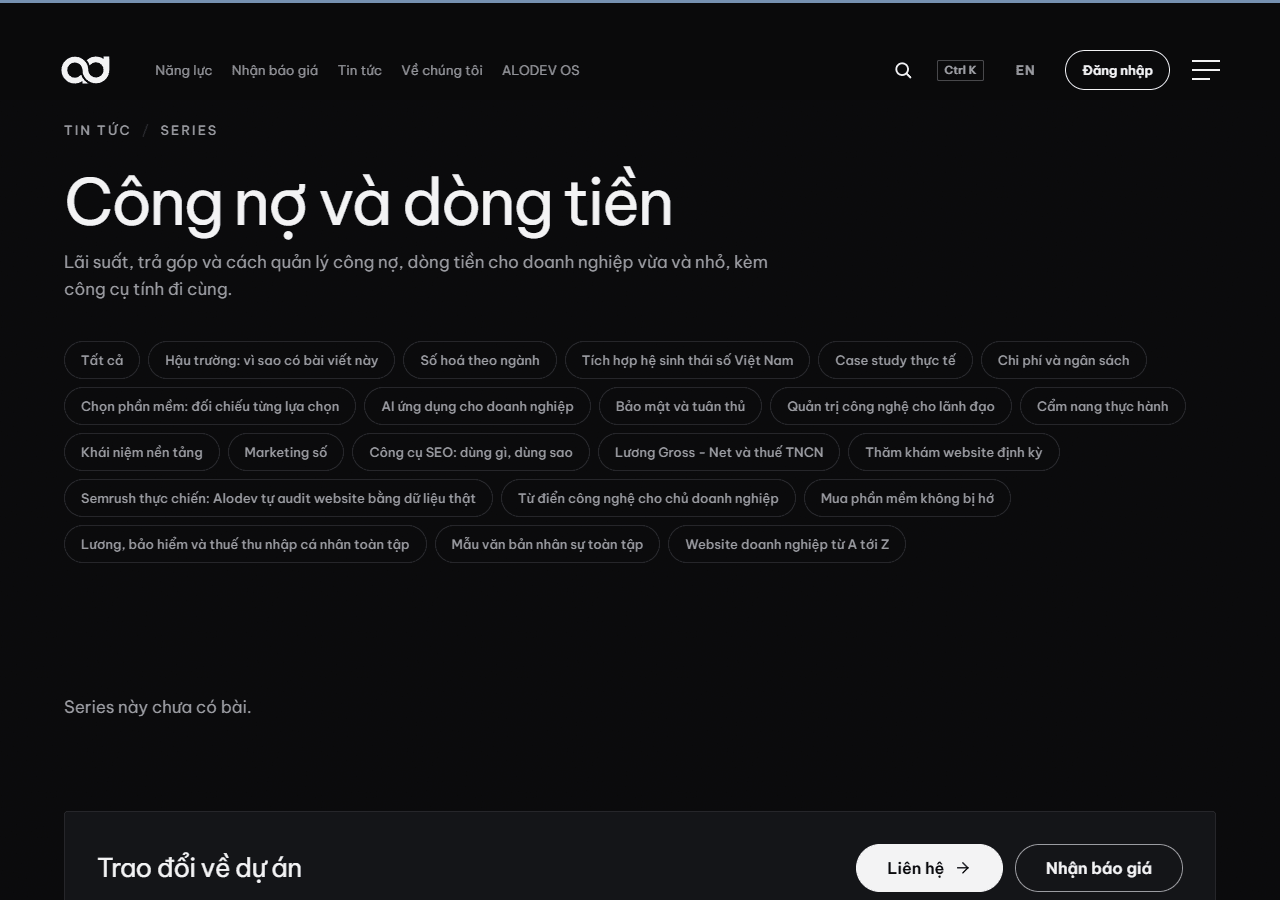The width and height of the screenshot is (1280, 900).
Task: Switch language to EN
Action: [1025, 70]
